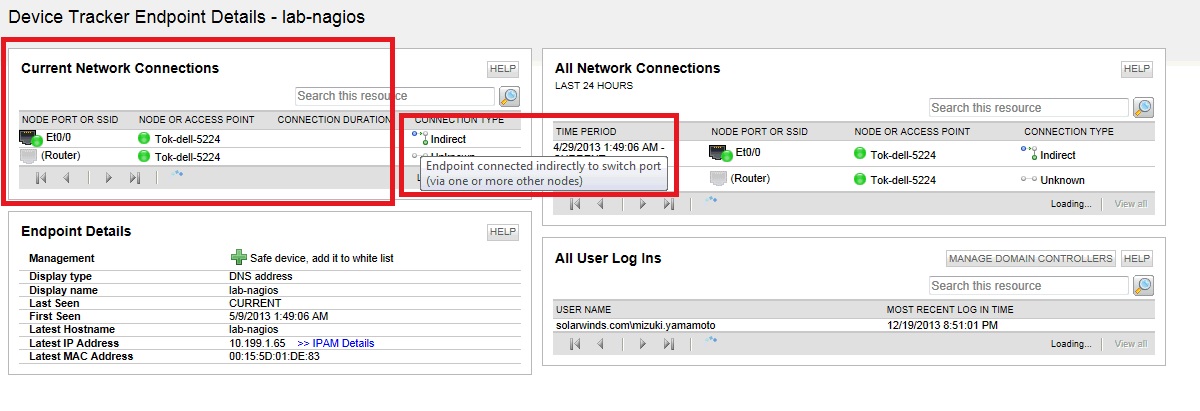This screenshot has height=411, width=1200.
Task: Open HELP for All Network Connections
Action: (1137, 69)
